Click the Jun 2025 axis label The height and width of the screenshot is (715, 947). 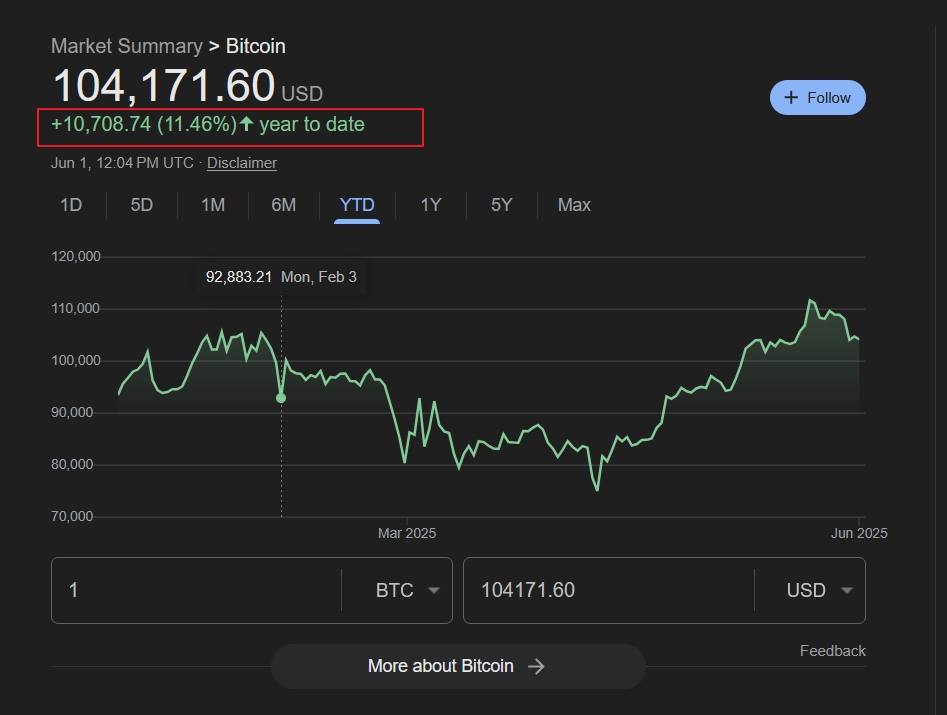click(859, 533)
